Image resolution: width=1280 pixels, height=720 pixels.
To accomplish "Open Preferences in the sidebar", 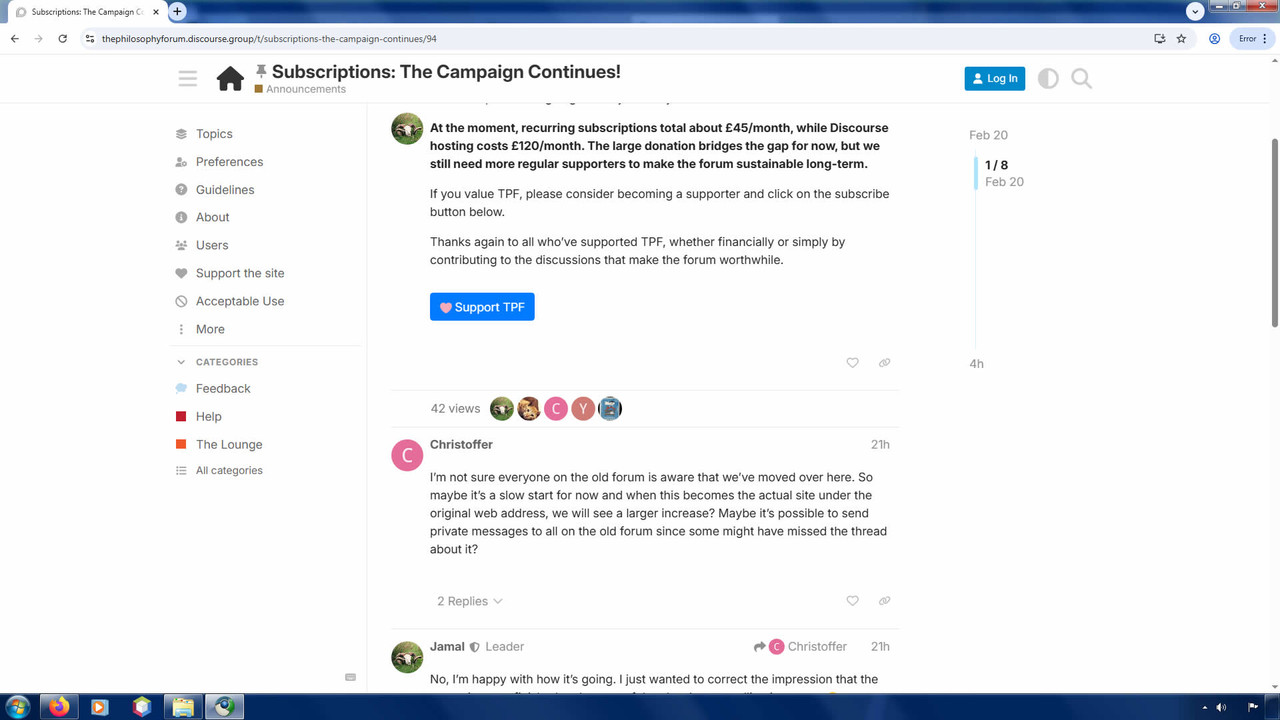I will pyautogui.click(x=229, y=161).
